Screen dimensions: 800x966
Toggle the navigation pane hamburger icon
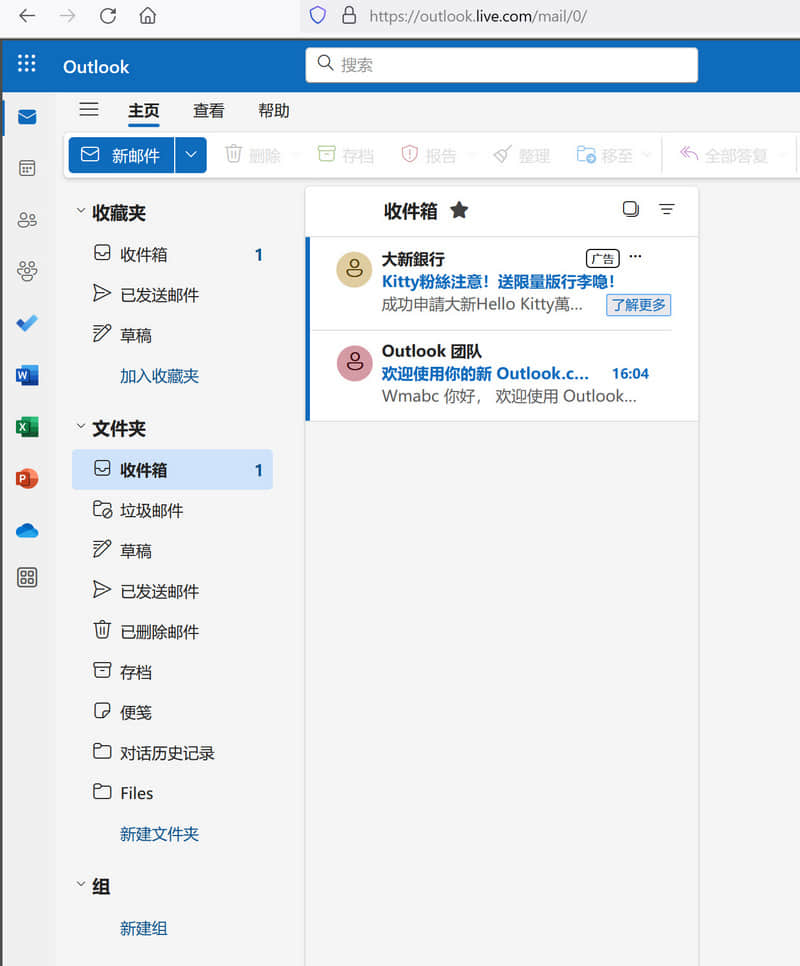tap(89, 110)
